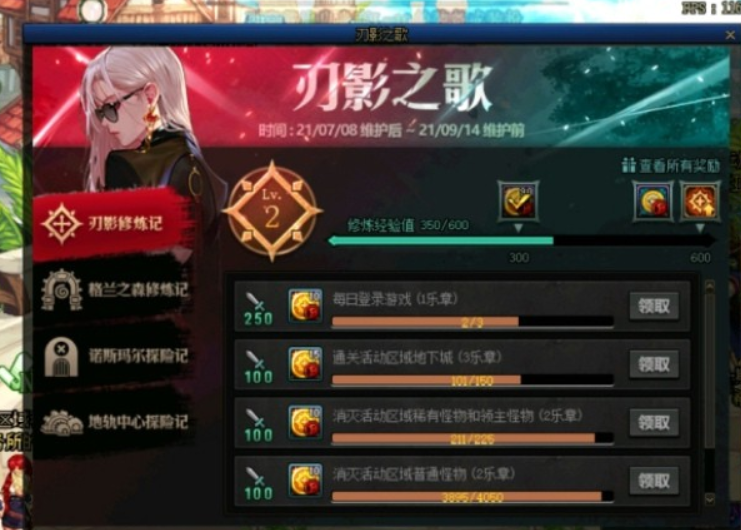Screen dimensions: 741x530
Task: Click the medal icon for daily login task
Action: tap(305, 306)
